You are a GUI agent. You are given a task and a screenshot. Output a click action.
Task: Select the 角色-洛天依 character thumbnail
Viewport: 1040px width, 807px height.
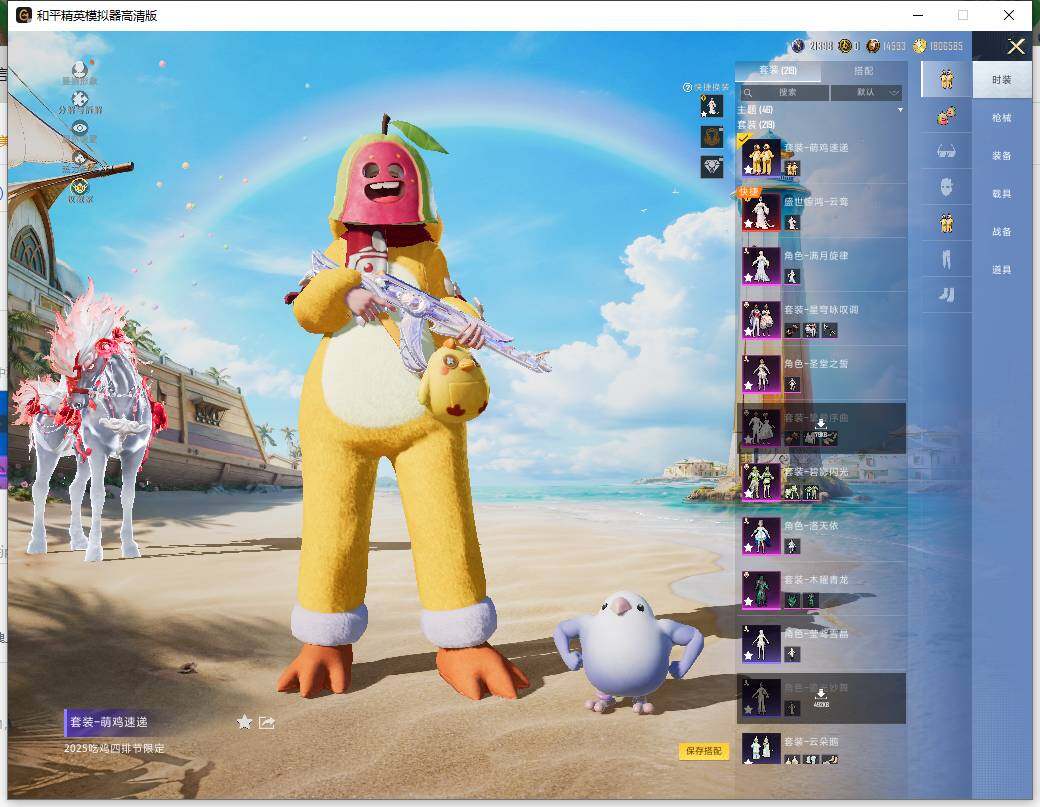pyautogui.click(x=761, y=535)
